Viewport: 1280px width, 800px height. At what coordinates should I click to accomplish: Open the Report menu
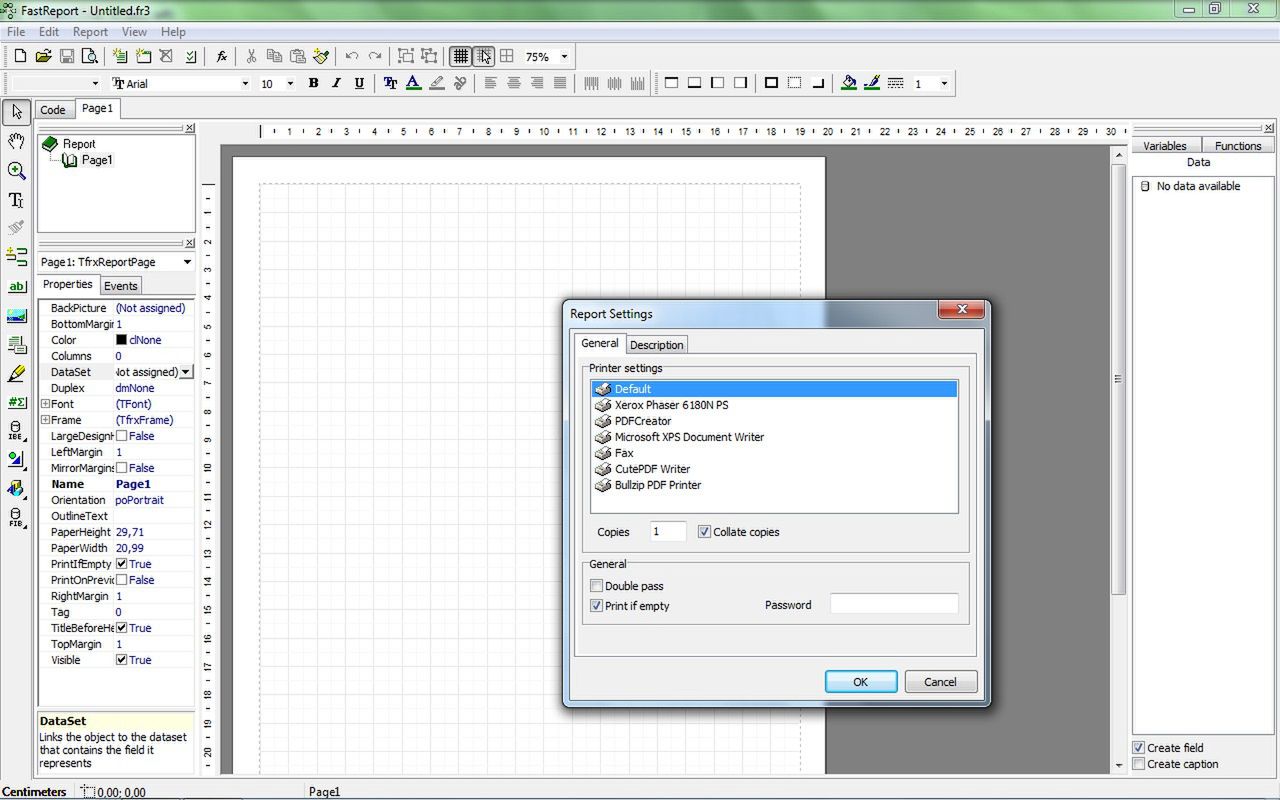[90, 32]
